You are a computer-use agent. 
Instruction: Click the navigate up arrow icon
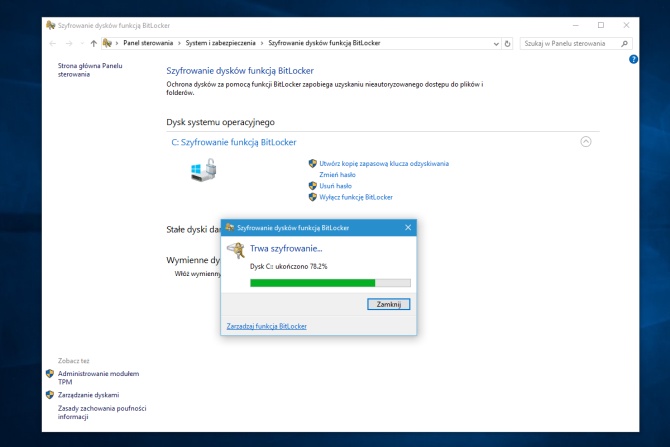click(x=93, y=44)
